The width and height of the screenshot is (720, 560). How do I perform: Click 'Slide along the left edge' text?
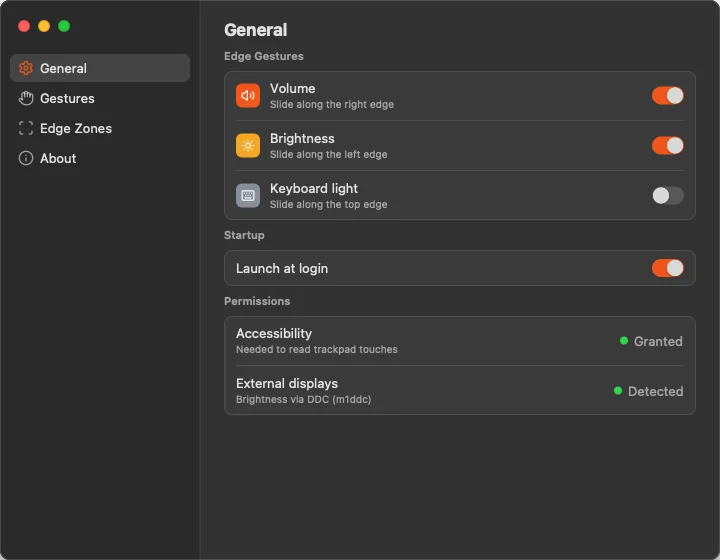click(328, 154)
